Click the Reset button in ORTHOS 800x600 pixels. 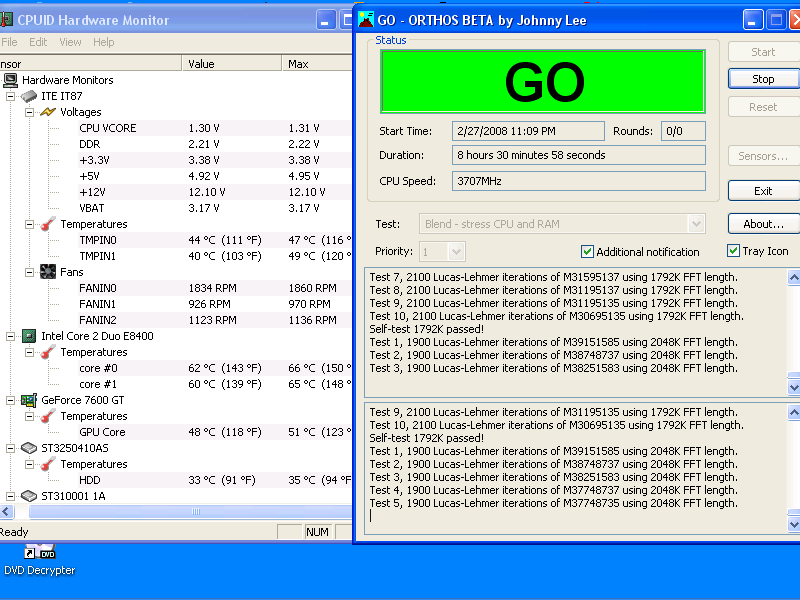(763, 107)
